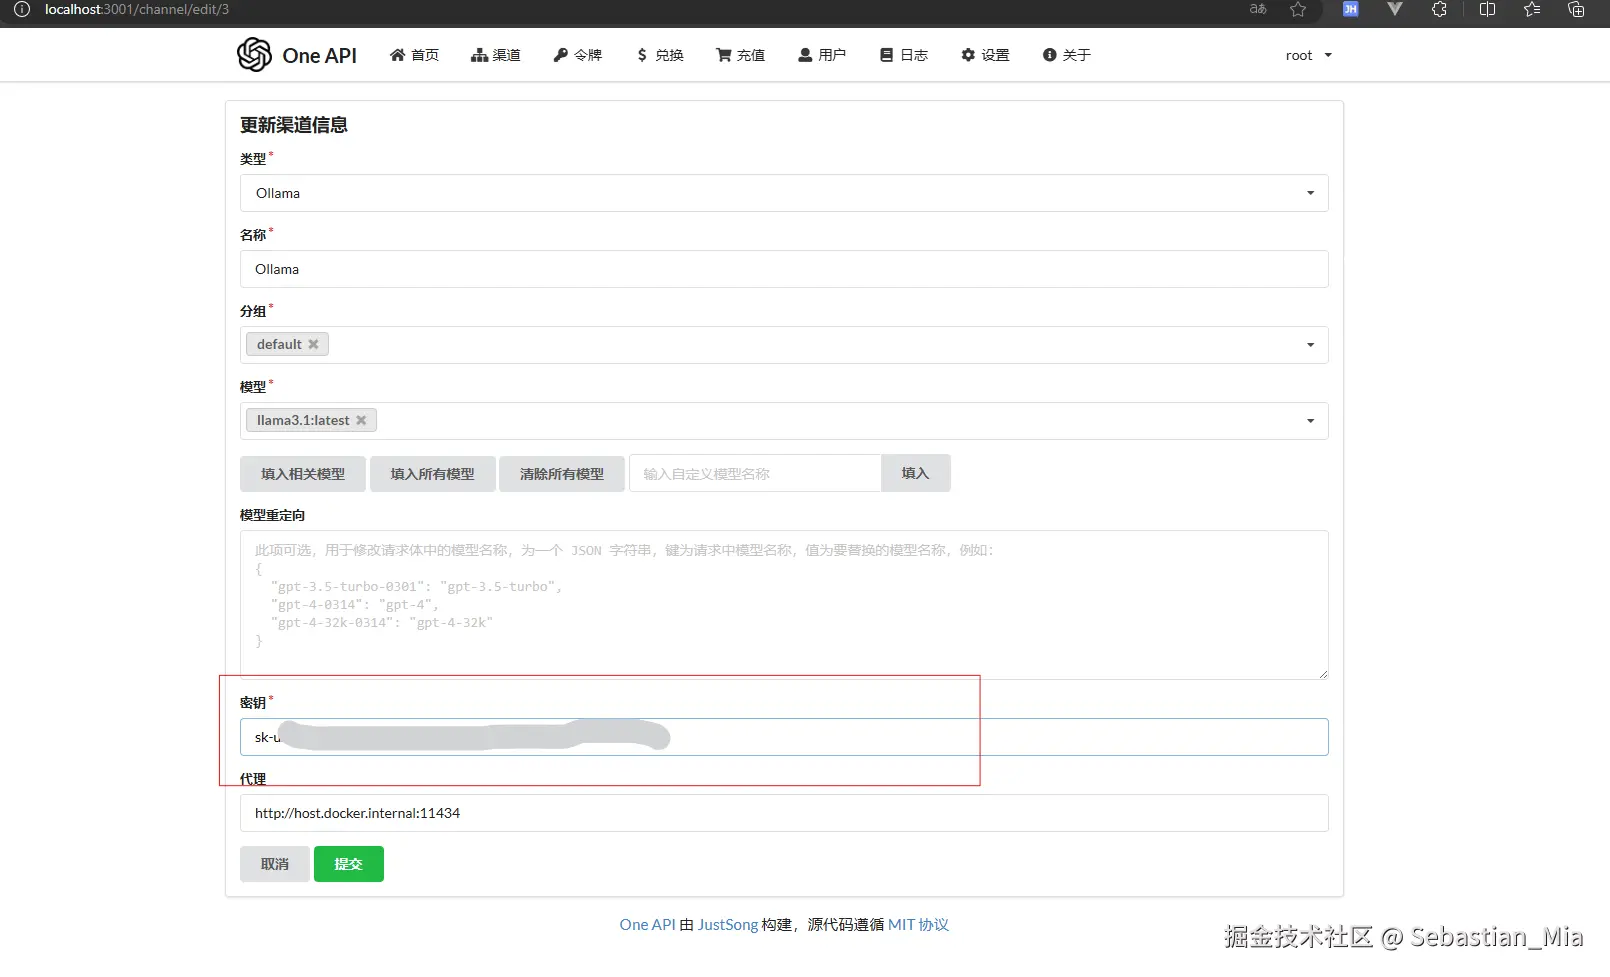Screen dimensions: 1610x977
Task: Click the 设置 settings gear icon
Action: [966, 55]
